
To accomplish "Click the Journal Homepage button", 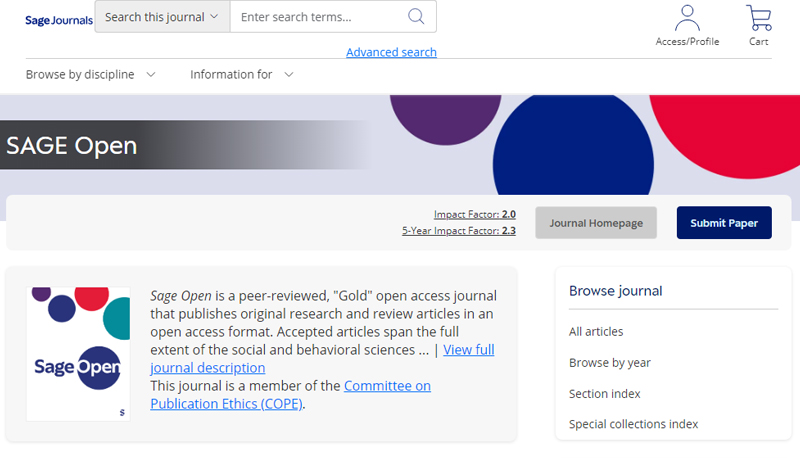I will [596, 223].
